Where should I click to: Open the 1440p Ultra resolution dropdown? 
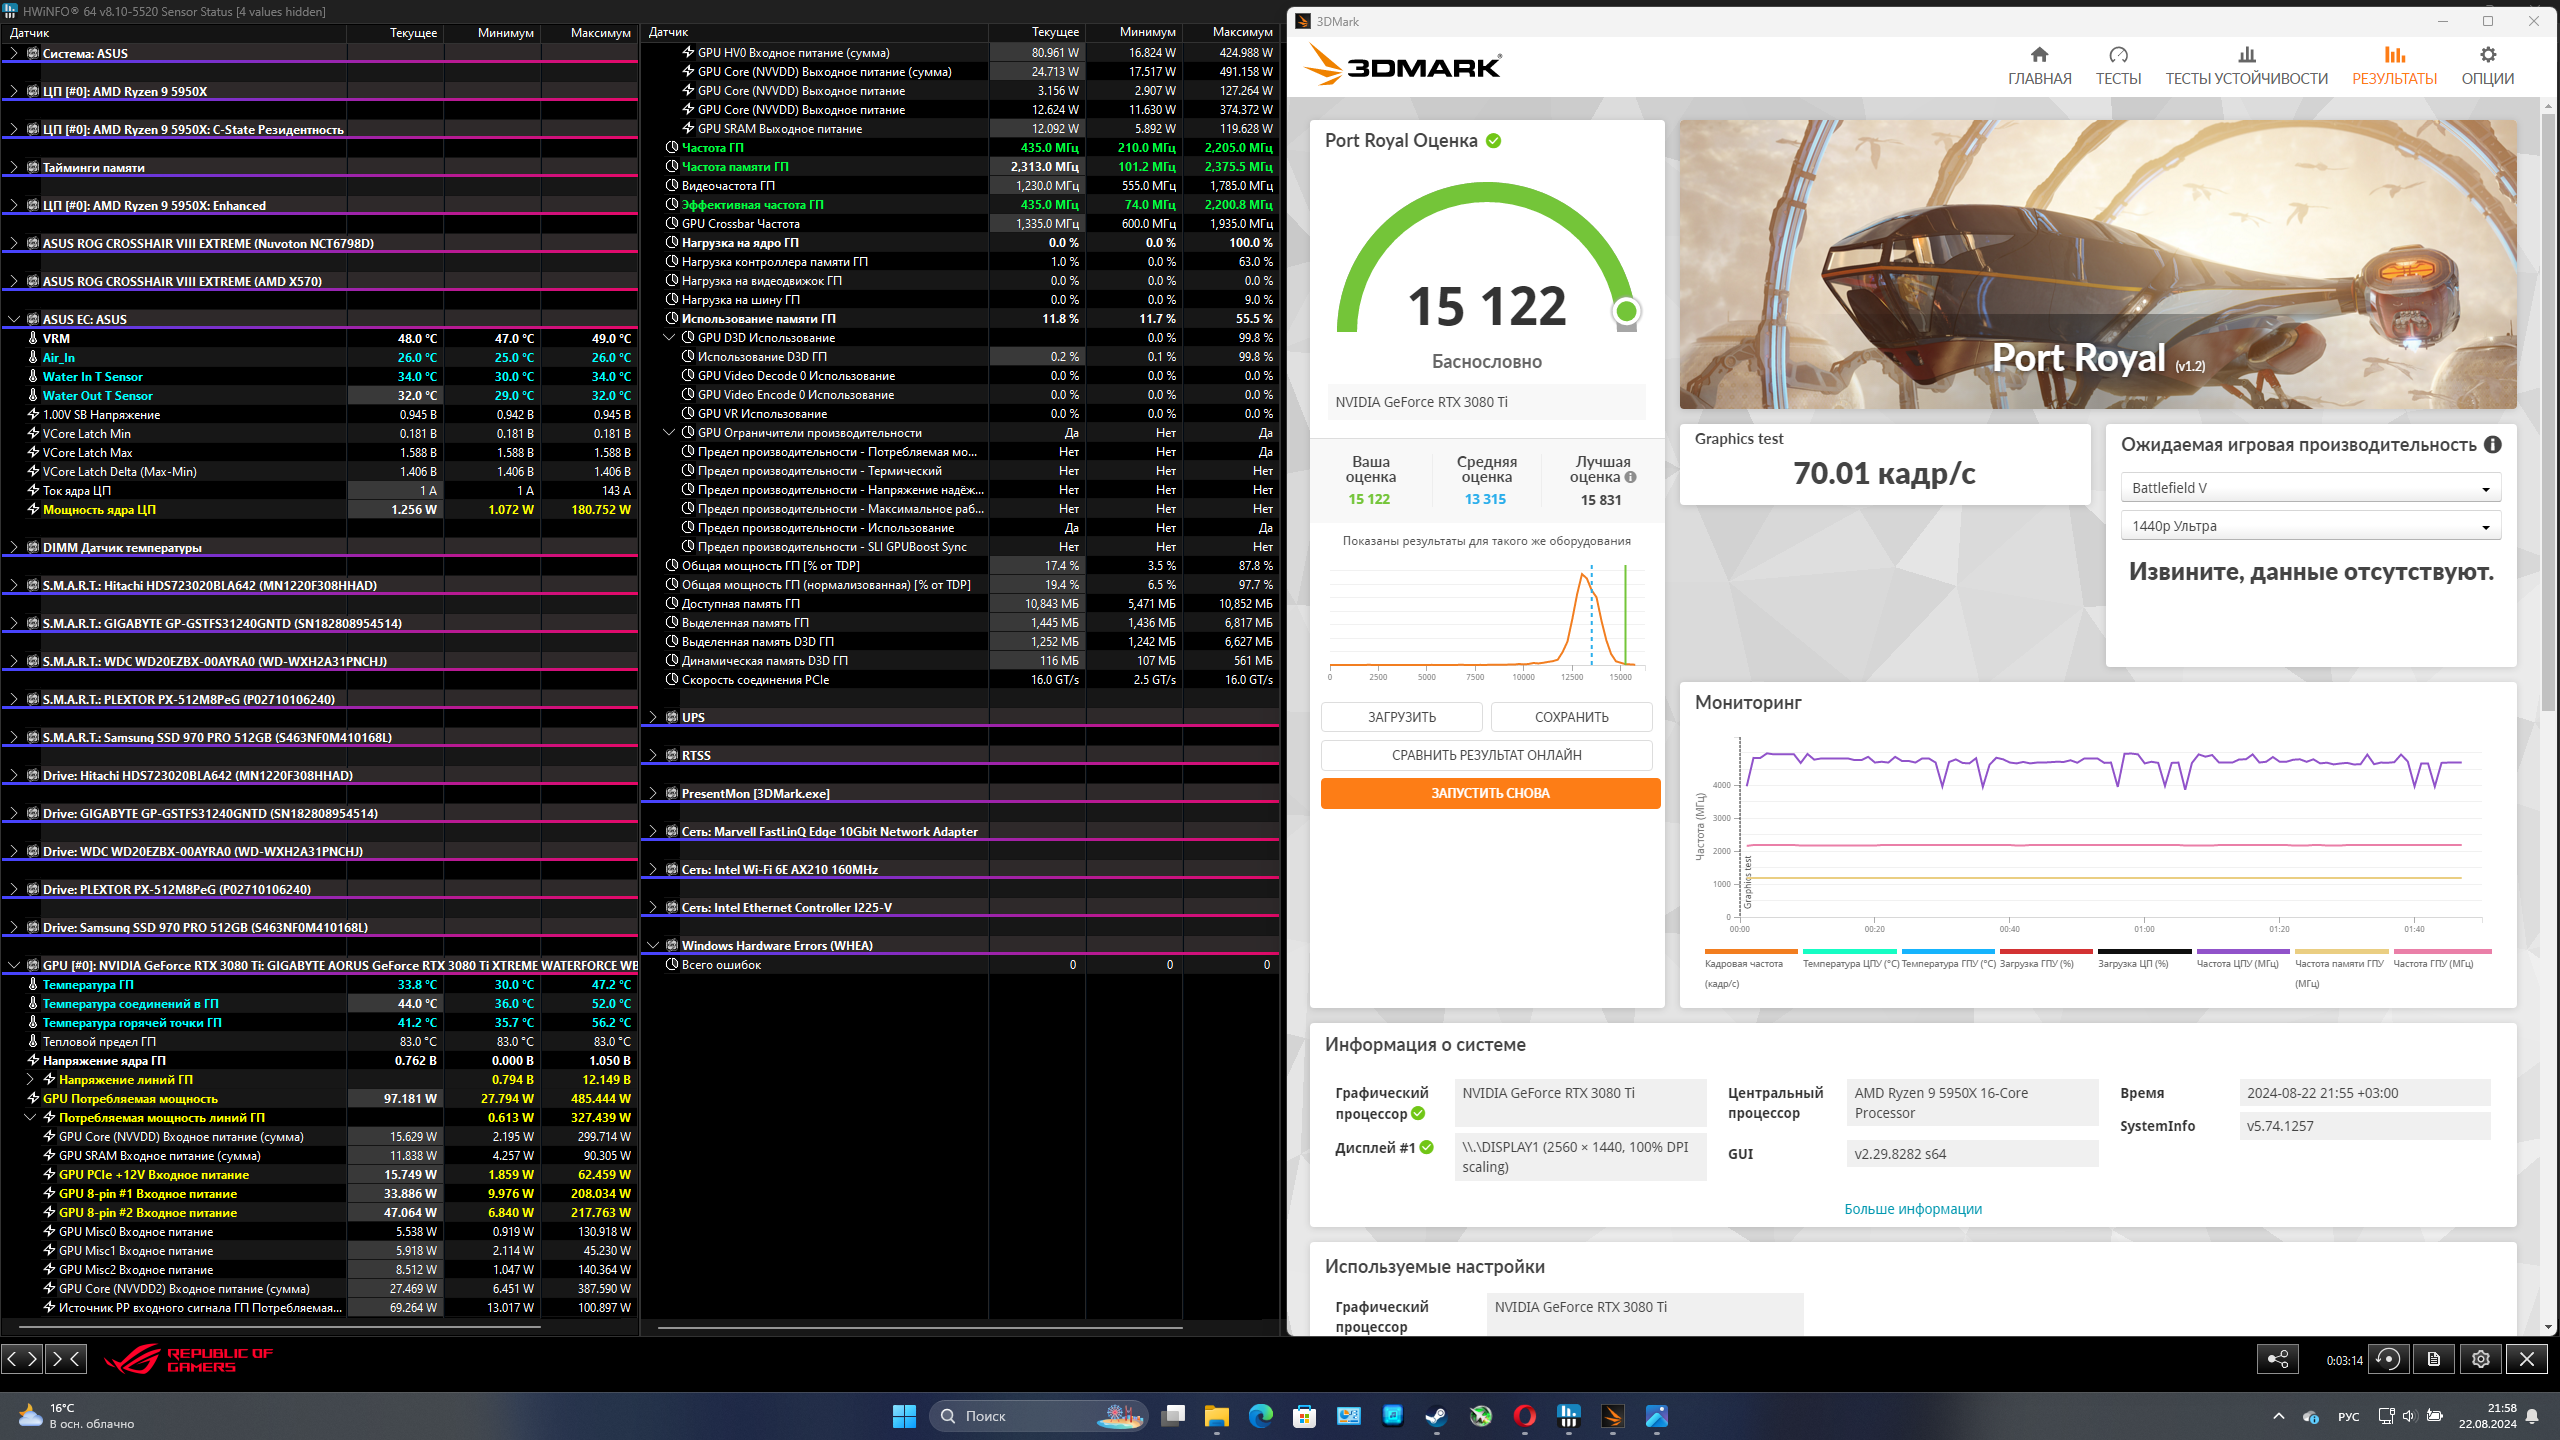(x=2310, y=526)
